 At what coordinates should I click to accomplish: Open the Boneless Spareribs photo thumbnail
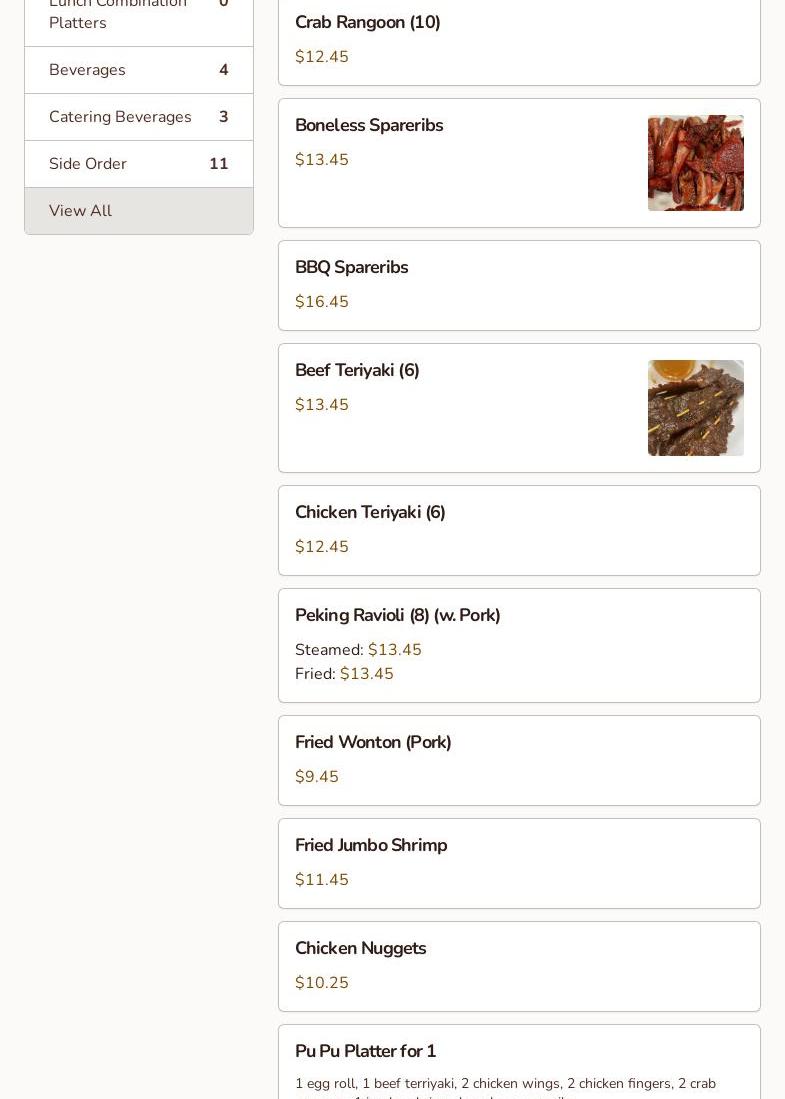point(695,163)
